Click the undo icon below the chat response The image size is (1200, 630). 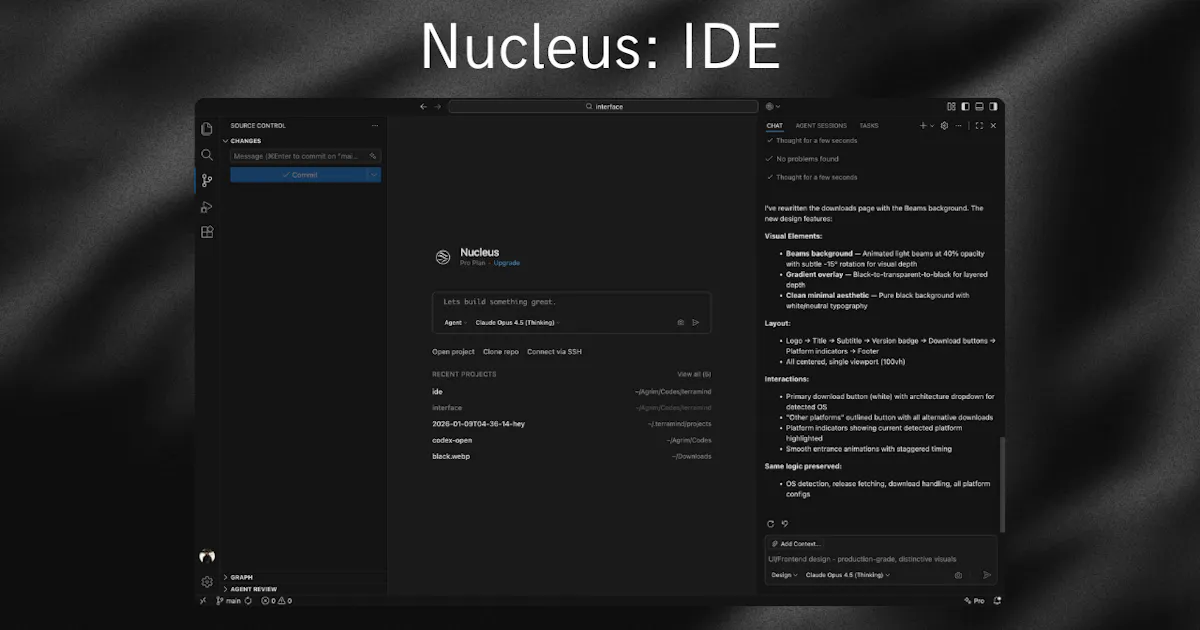click(x=785, y=523)
